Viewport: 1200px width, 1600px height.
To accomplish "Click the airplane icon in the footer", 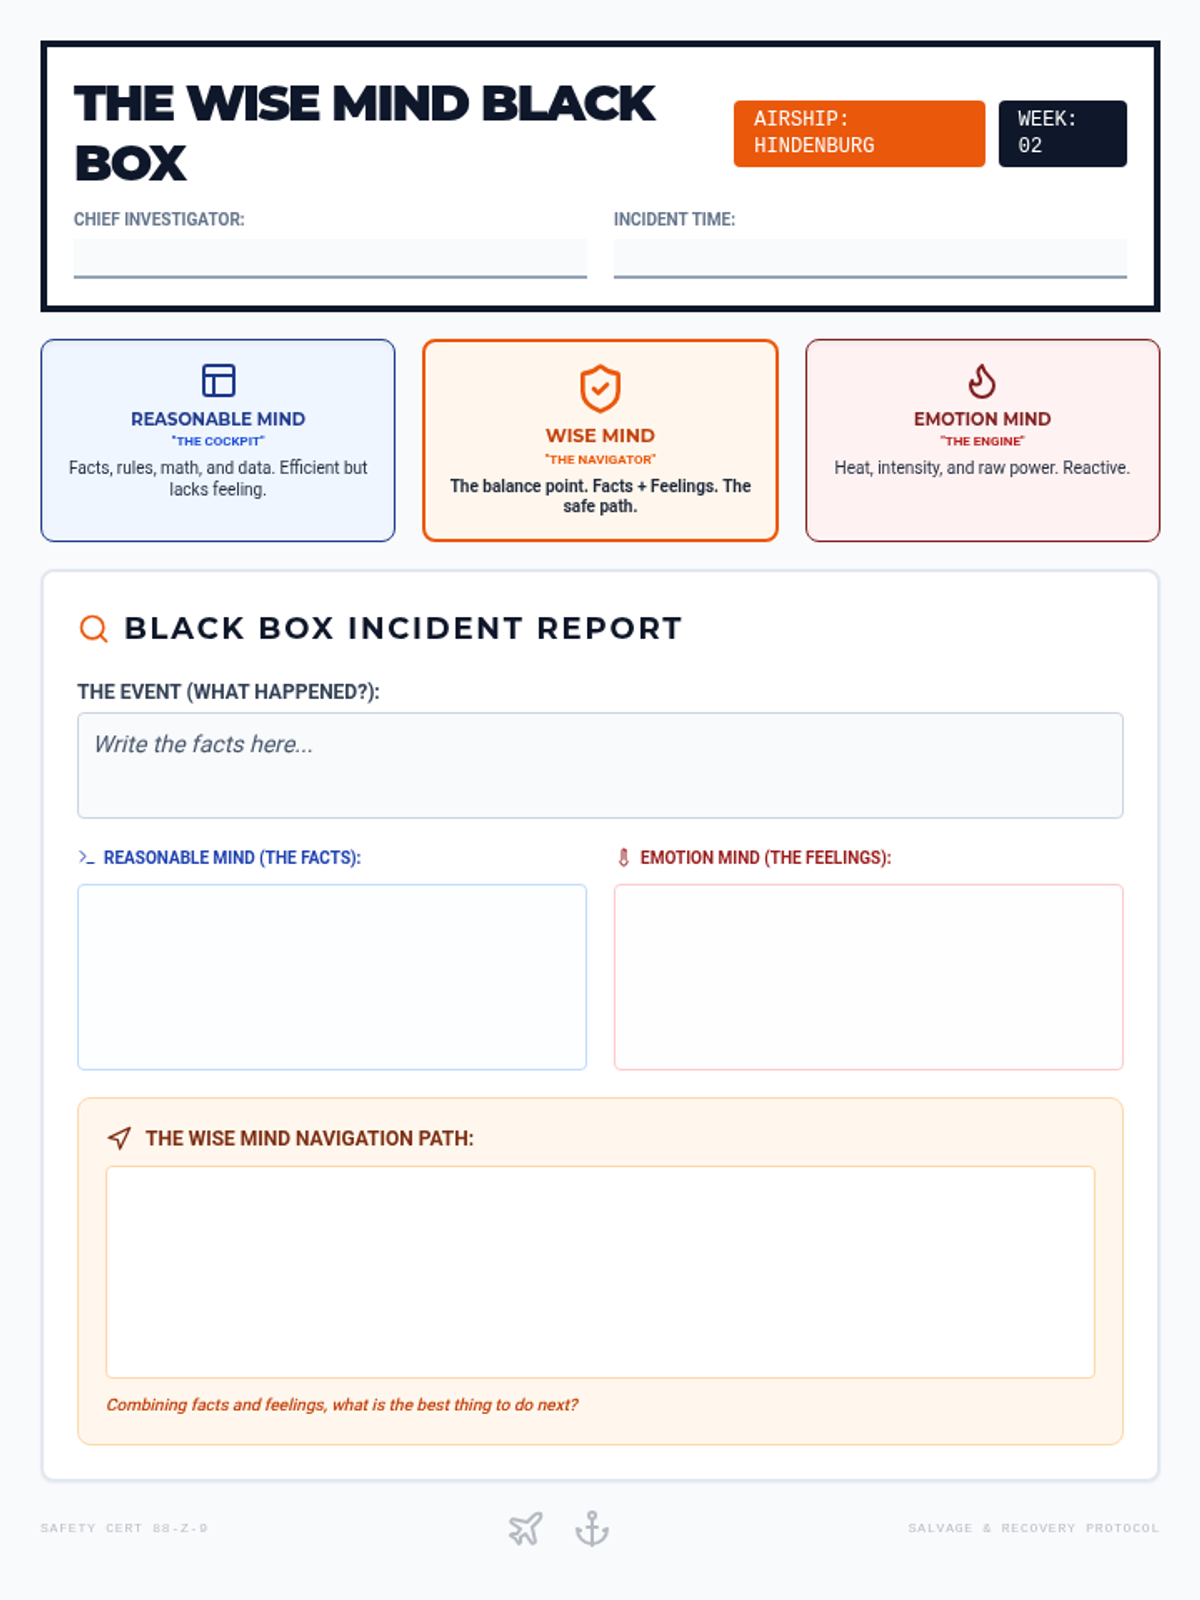I will (x=525, y=1528).
